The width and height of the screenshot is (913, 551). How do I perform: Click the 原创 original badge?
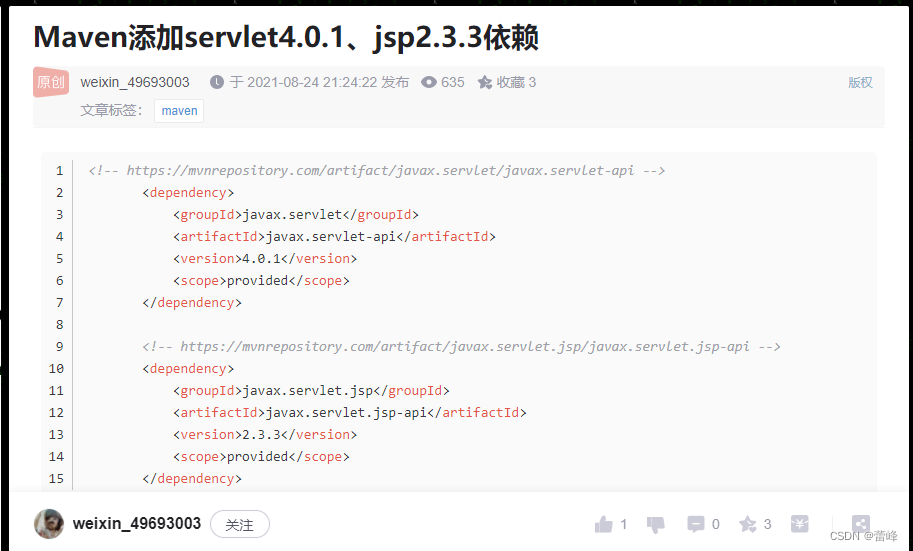(51, 82)
